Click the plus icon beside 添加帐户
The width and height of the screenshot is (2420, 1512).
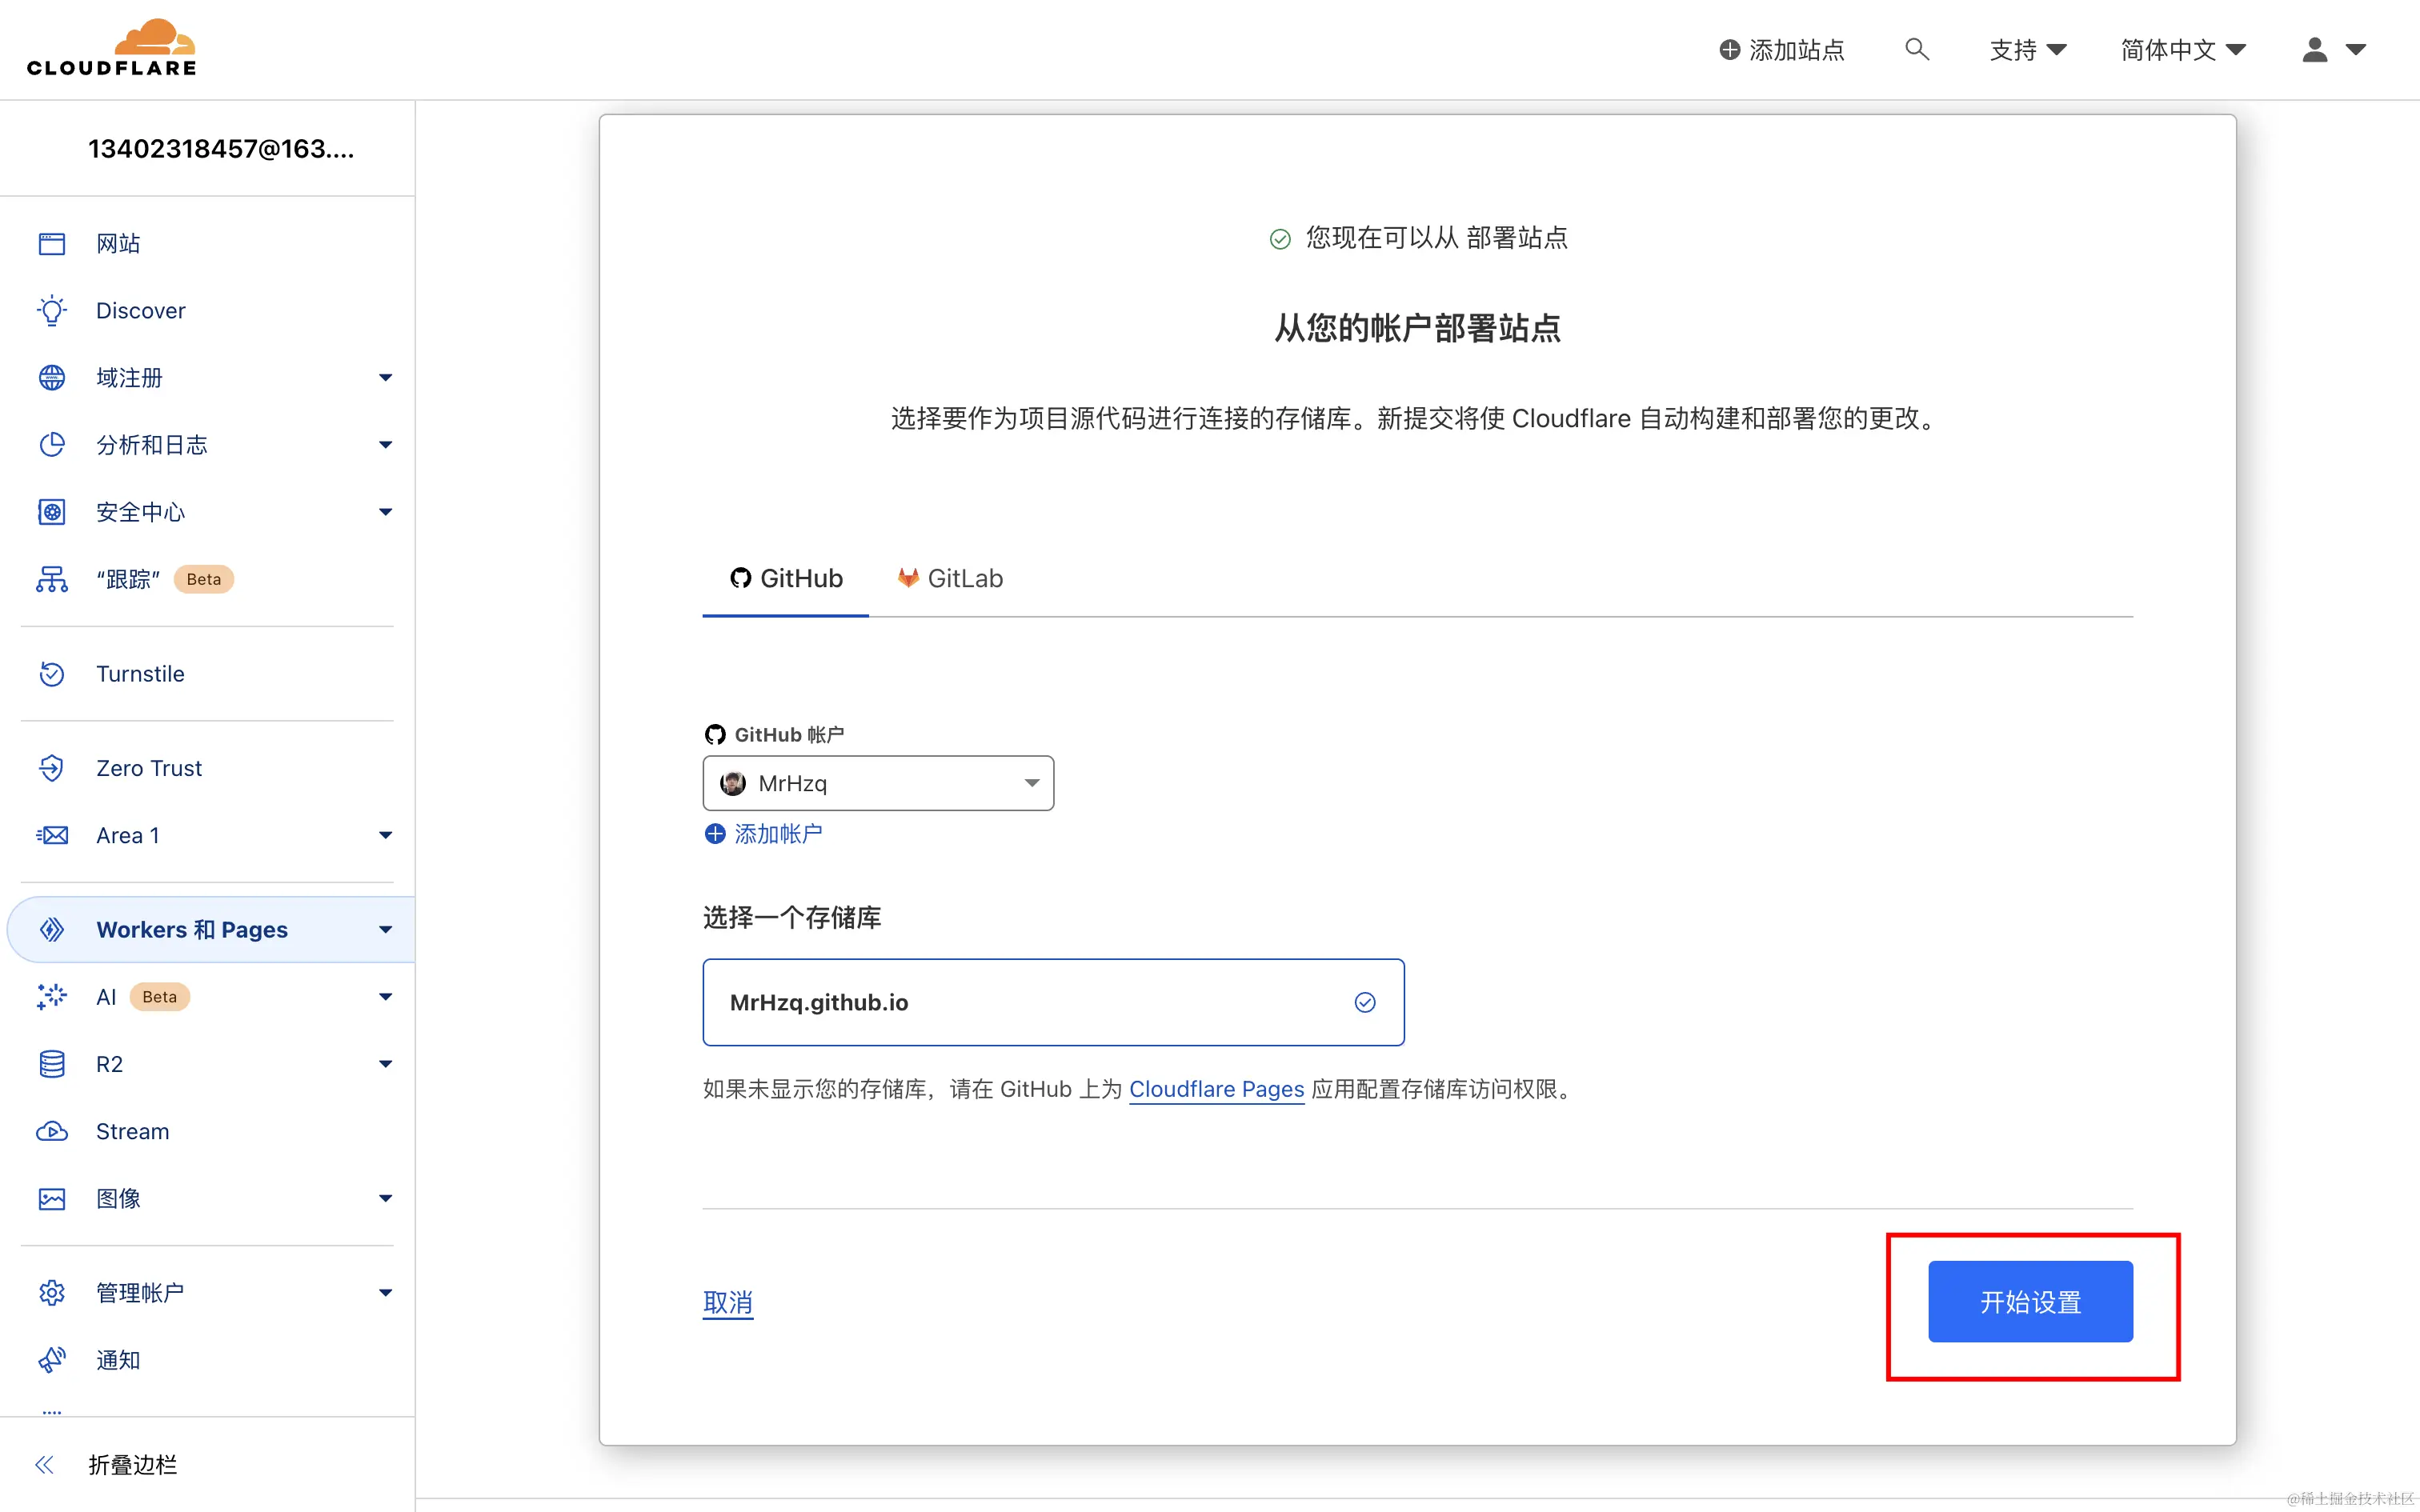tap(715, 833)
